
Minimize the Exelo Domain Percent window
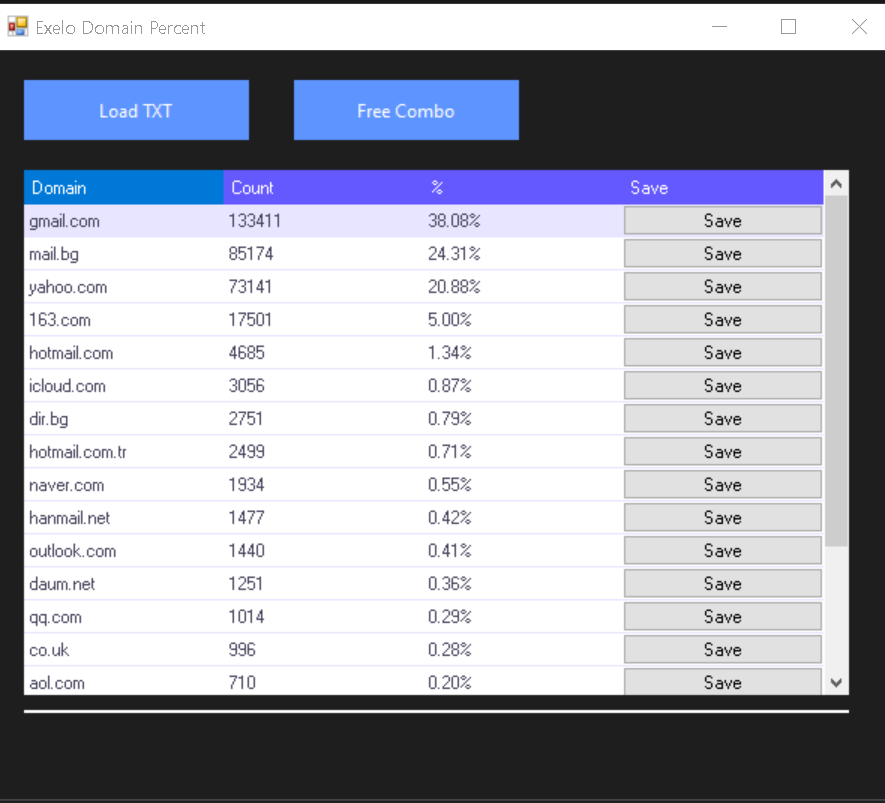pyautogui.click(x=720, y=27)
